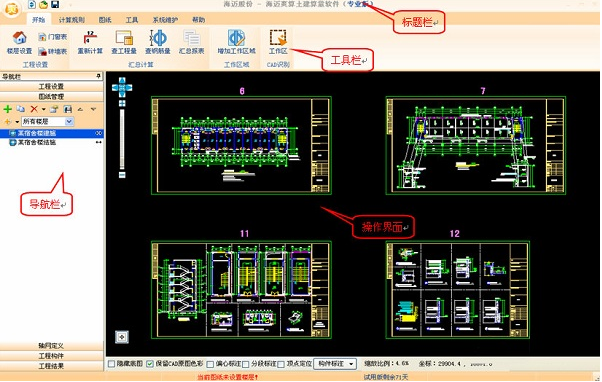Image resolution: width=602 pixels, height=382 pixels.
Task: Open dropdown arrow beside red delete icon
Action: [x=43, y=109]
